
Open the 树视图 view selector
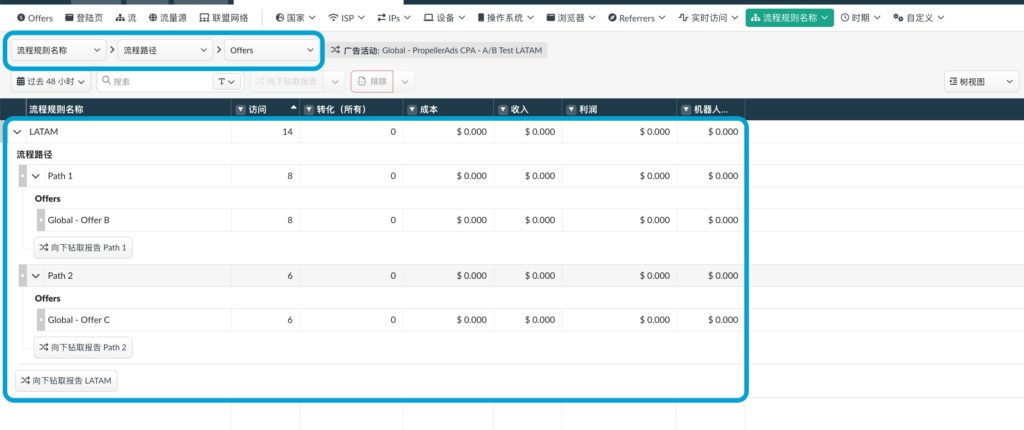(982, 82)
